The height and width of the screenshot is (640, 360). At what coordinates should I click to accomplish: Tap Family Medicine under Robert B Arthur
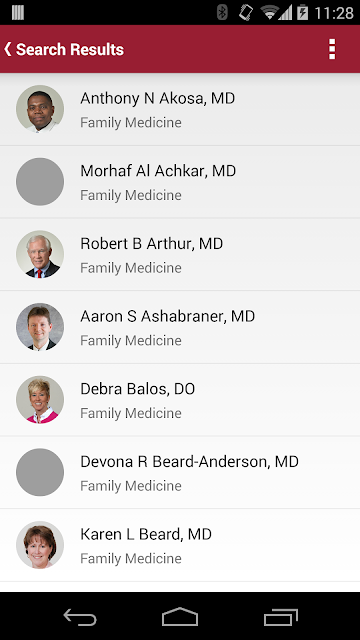tap(131, 268)
